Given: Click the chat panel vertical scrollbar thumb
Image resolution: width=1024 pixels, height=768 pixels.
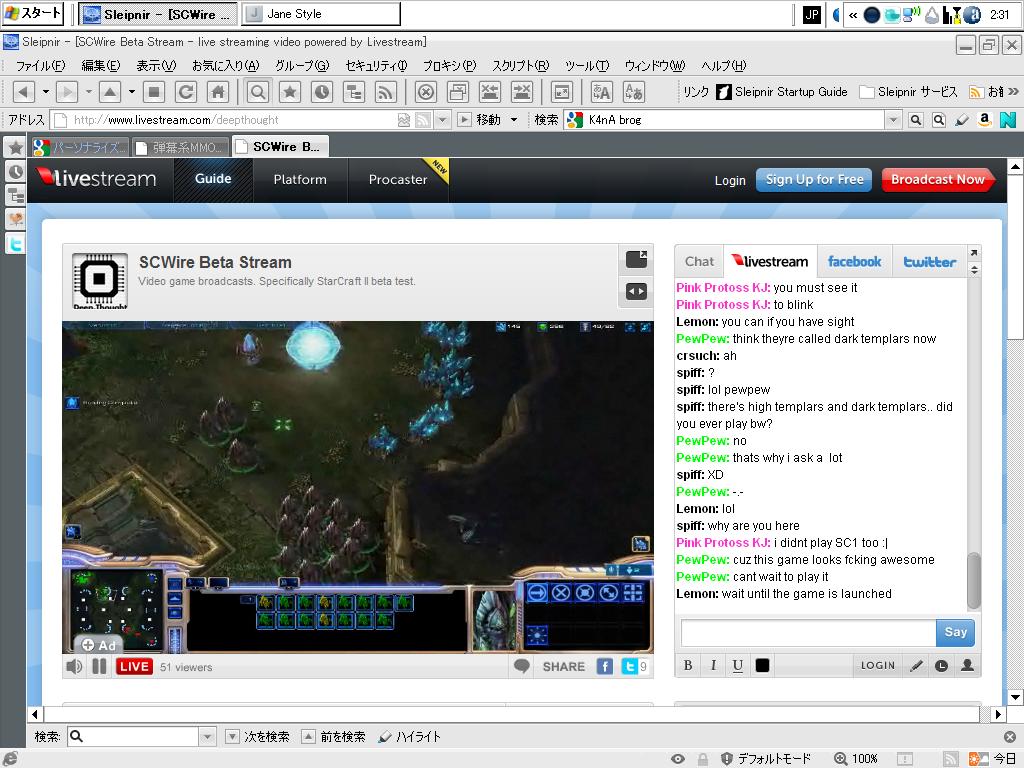Looking at the screenshot, I should 974,581.
